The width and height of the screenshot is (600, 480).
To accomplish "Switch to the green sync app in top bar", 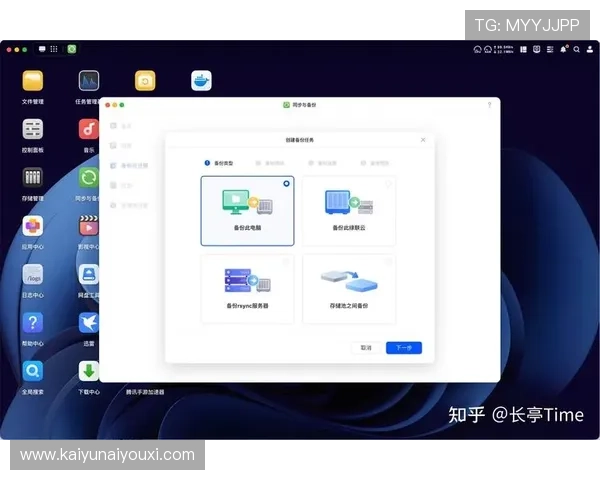I will pyautogui.click(x=72, y=49).
